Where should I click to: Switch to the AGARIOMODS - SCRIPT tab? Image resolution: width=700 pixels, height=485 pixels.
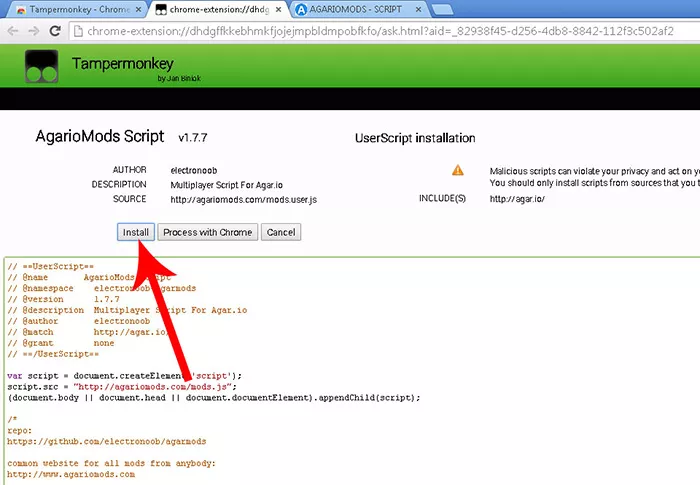pos(356,9)
